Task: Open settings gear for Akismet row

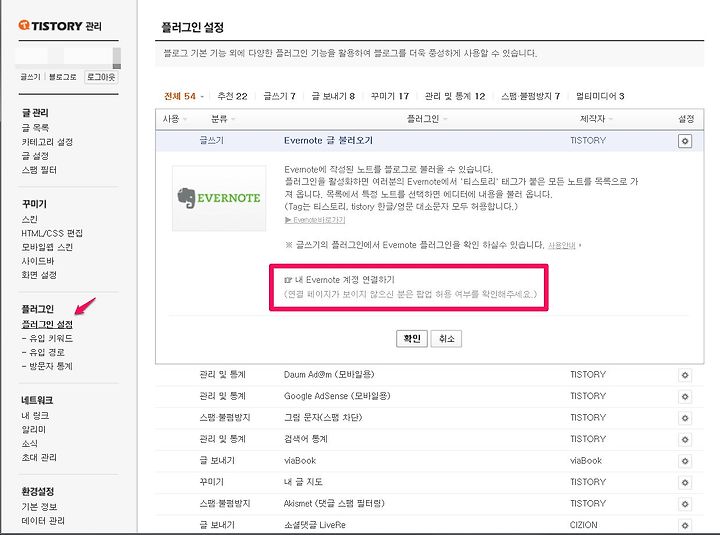Action: tap(685, 504)
